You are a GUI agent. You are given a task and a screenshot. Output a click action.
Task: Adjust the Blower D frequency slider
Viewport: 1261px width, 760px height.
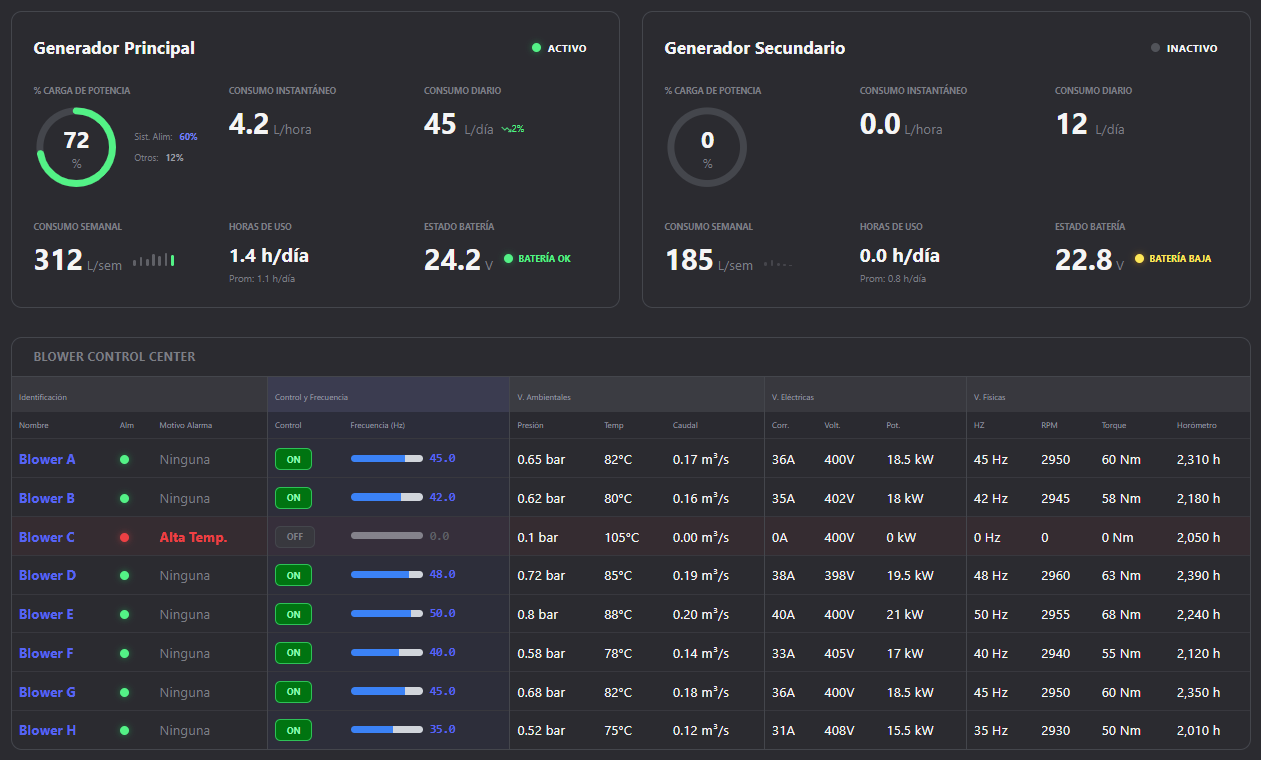tap(386, 575)
